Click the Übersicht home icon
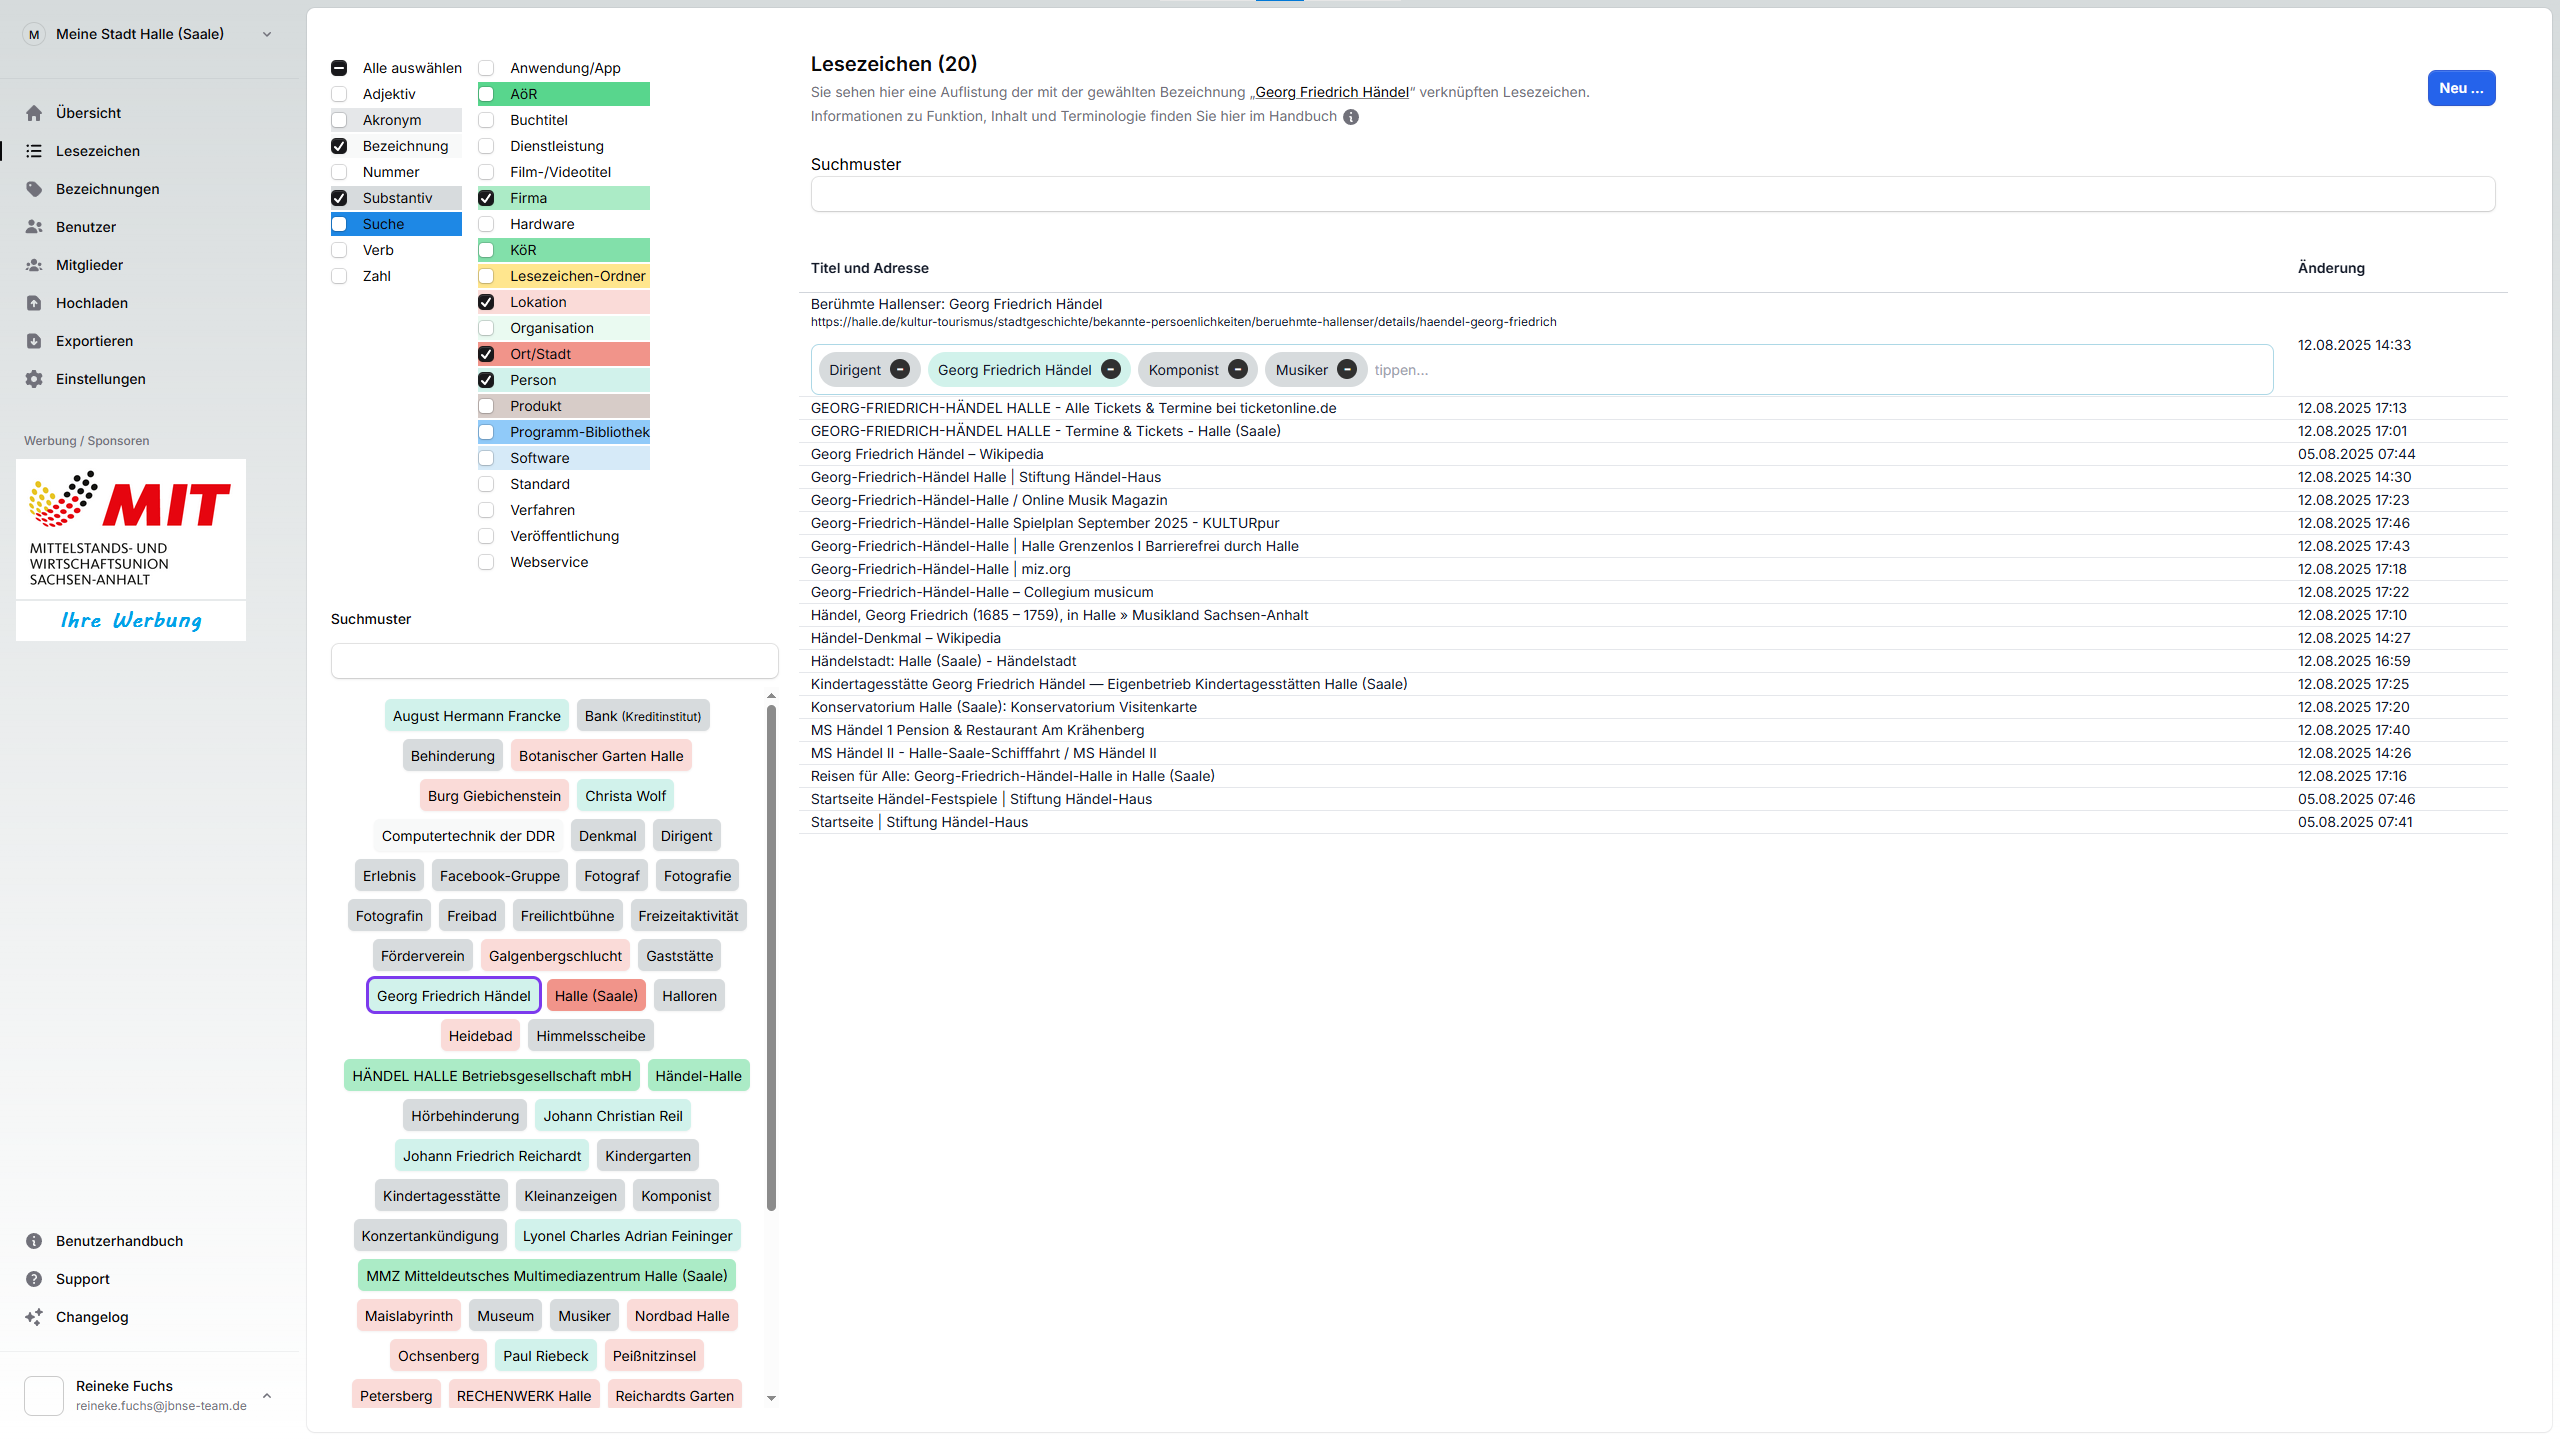This screenshot has width=2560, height=1440. click(x=34, y=113)
